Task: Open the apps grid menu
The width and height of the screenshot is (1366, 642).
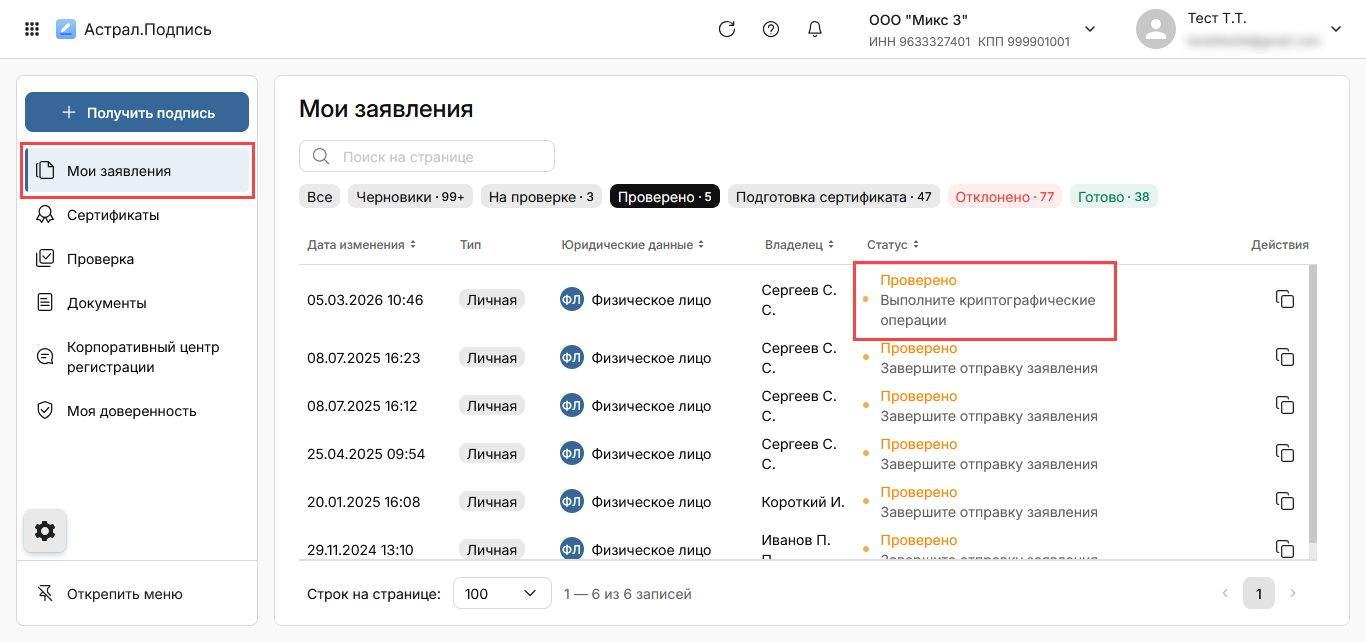Action: (32, 29)
